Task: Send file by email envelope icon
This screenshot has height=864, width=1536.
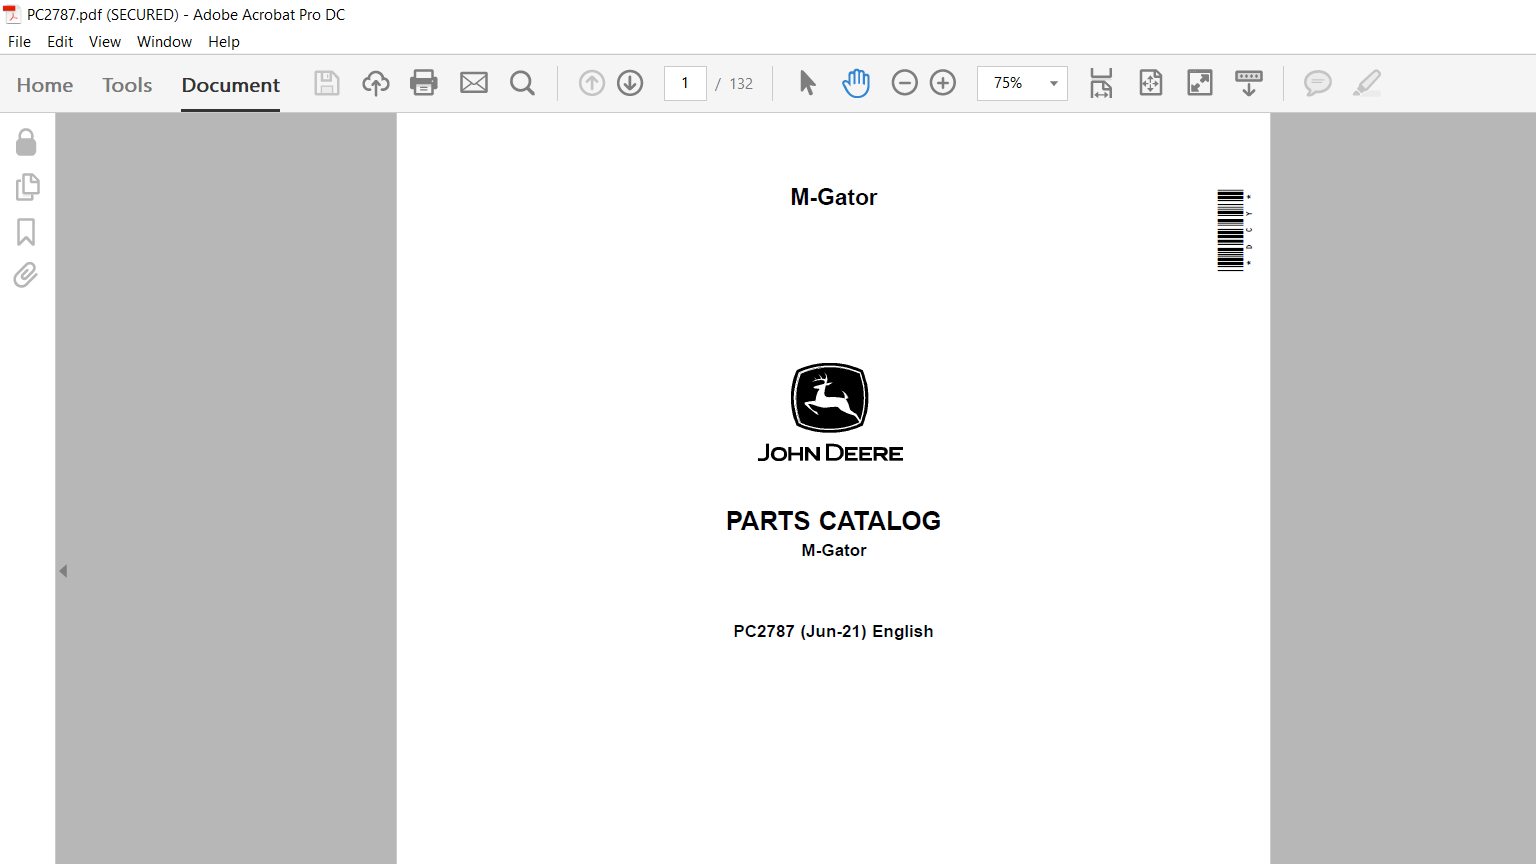Action: coord(474,83)
